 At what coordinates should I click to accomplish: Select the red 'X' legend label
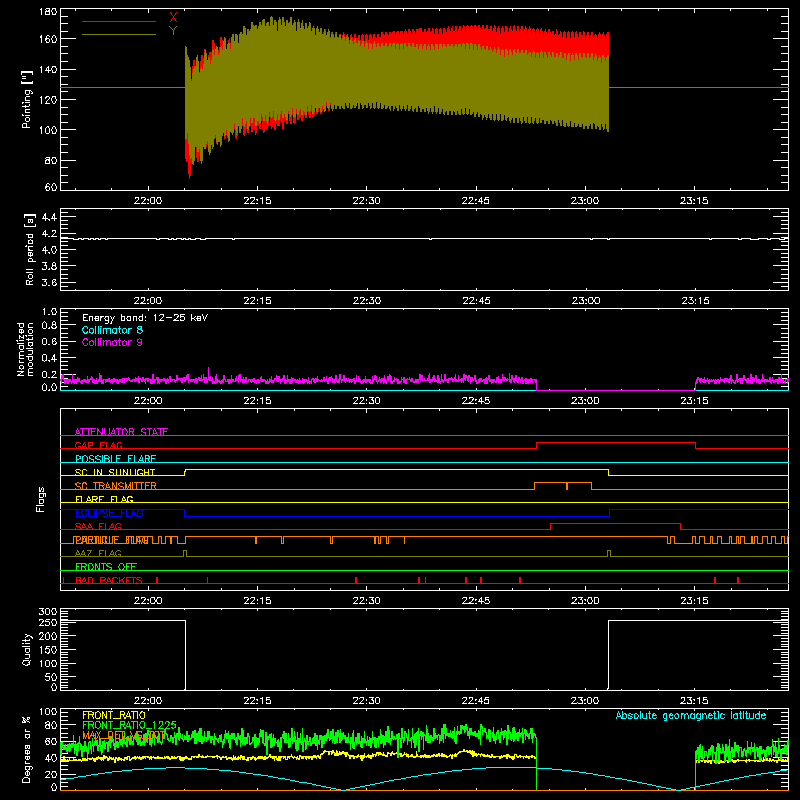(x=173, y=18)
